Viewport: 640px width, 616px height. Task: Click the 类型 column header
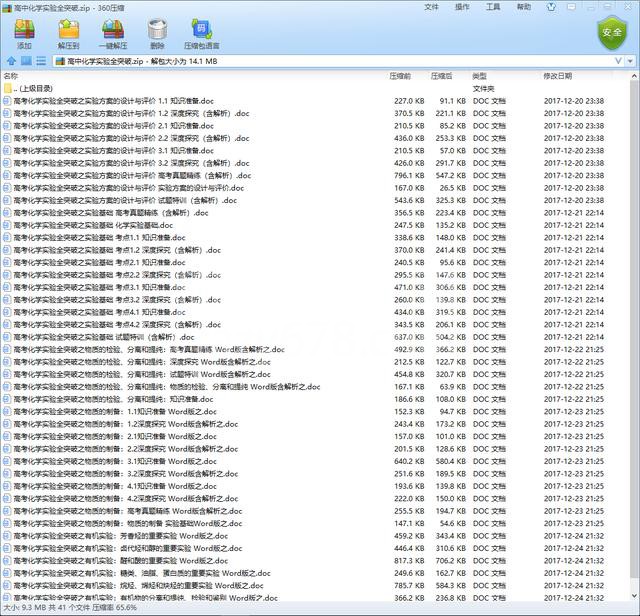point(480,76)
